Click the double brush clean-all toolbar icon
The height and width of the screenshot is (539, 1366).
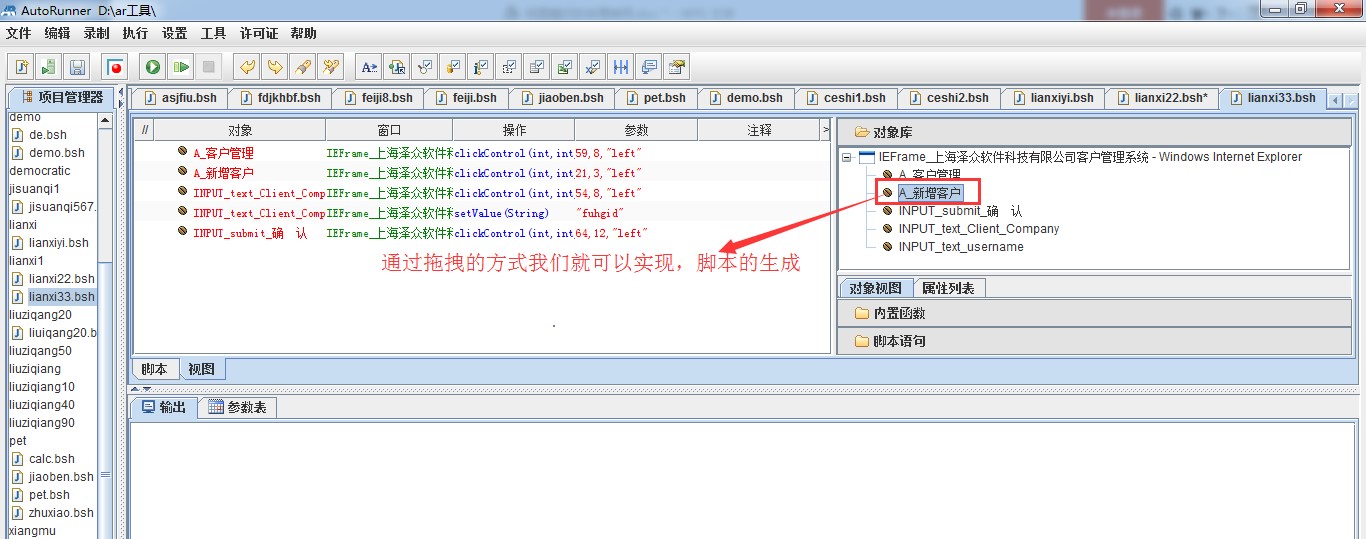click(331, 67)
